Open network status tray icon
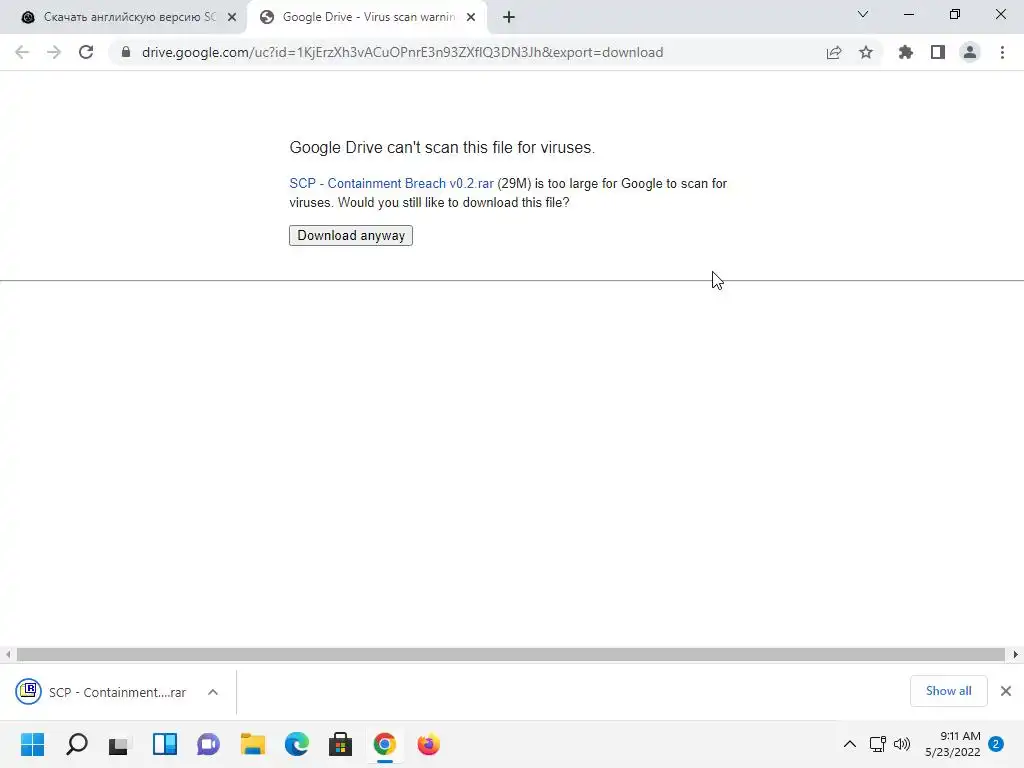 click(x=878, y=744)
